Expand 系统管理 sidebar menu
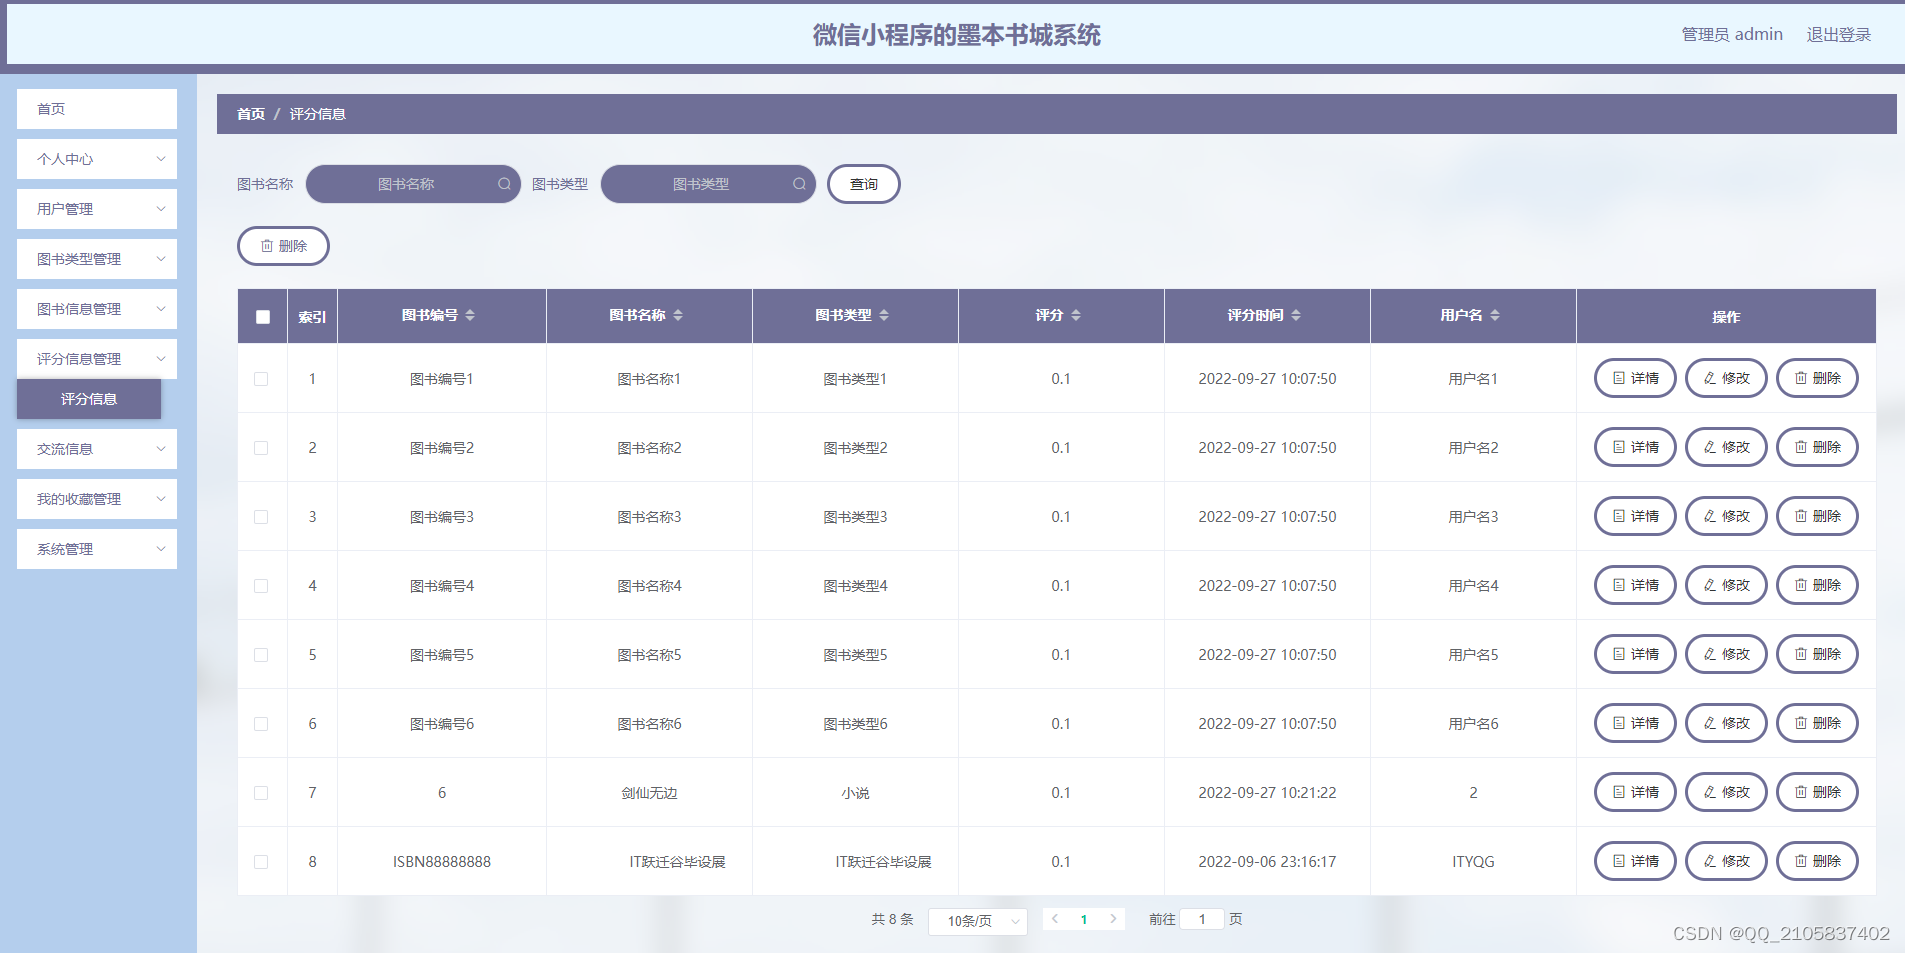 (97, 549)
